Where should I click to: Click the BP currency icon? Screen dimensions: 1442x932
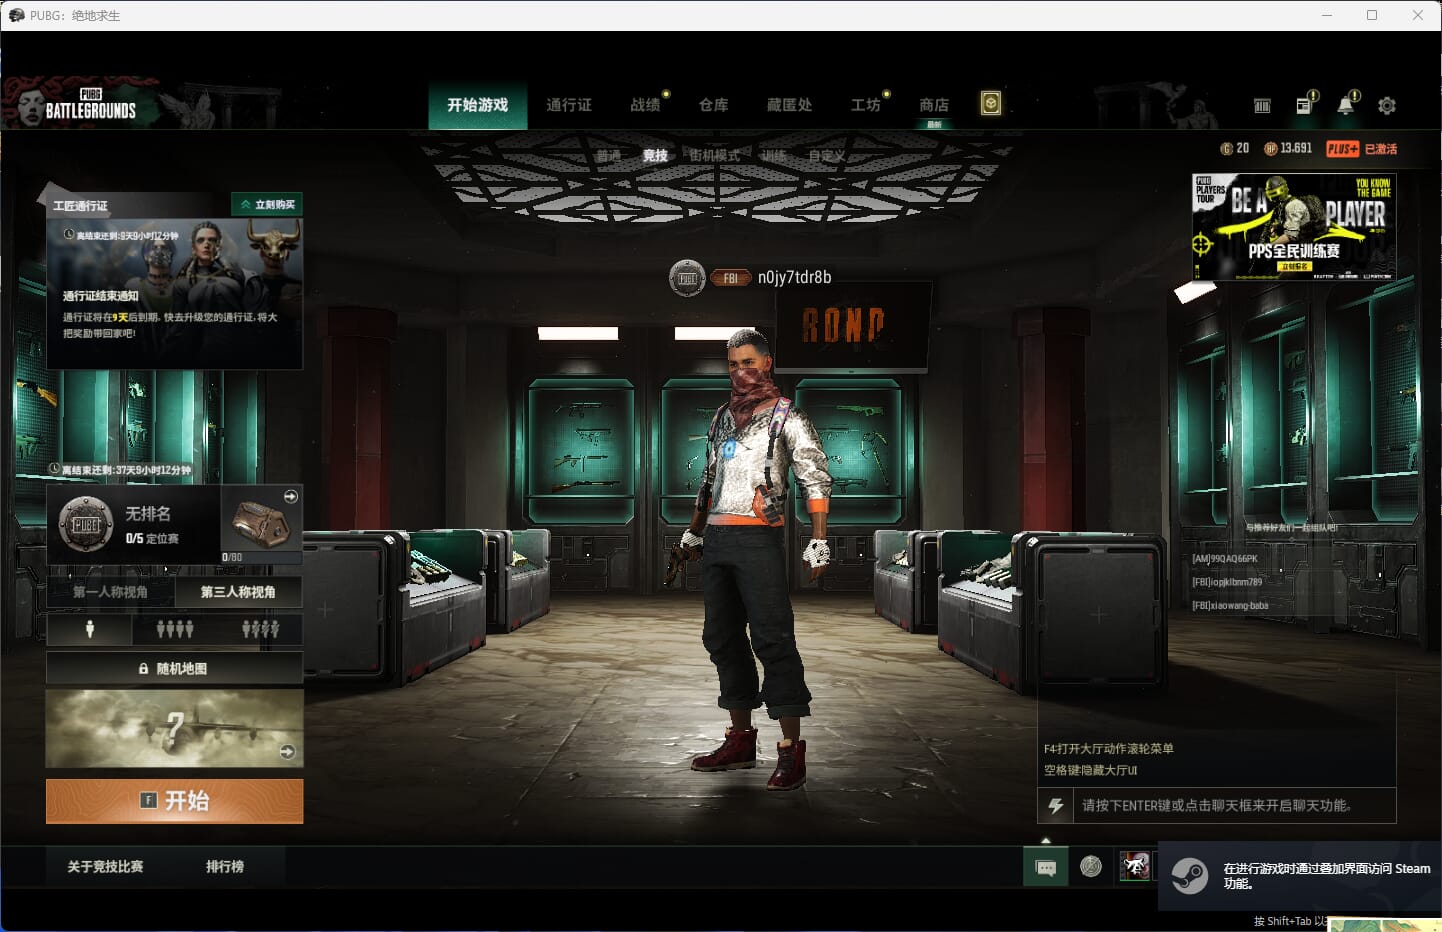click(1270, 148)
